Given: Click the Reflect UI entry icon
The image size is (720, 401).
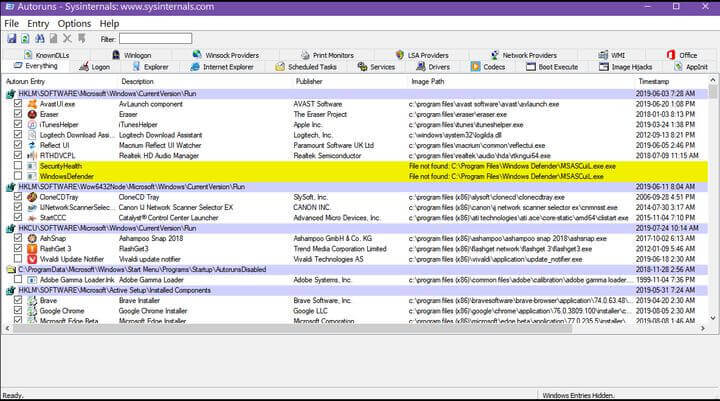Looking at the screenshot, I should coord(32,145).
